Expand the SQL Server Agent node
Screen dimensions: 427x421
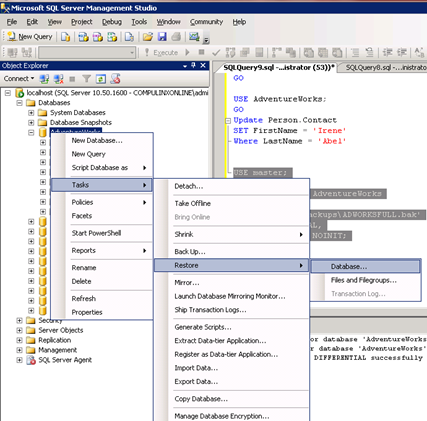click(19, 360)
